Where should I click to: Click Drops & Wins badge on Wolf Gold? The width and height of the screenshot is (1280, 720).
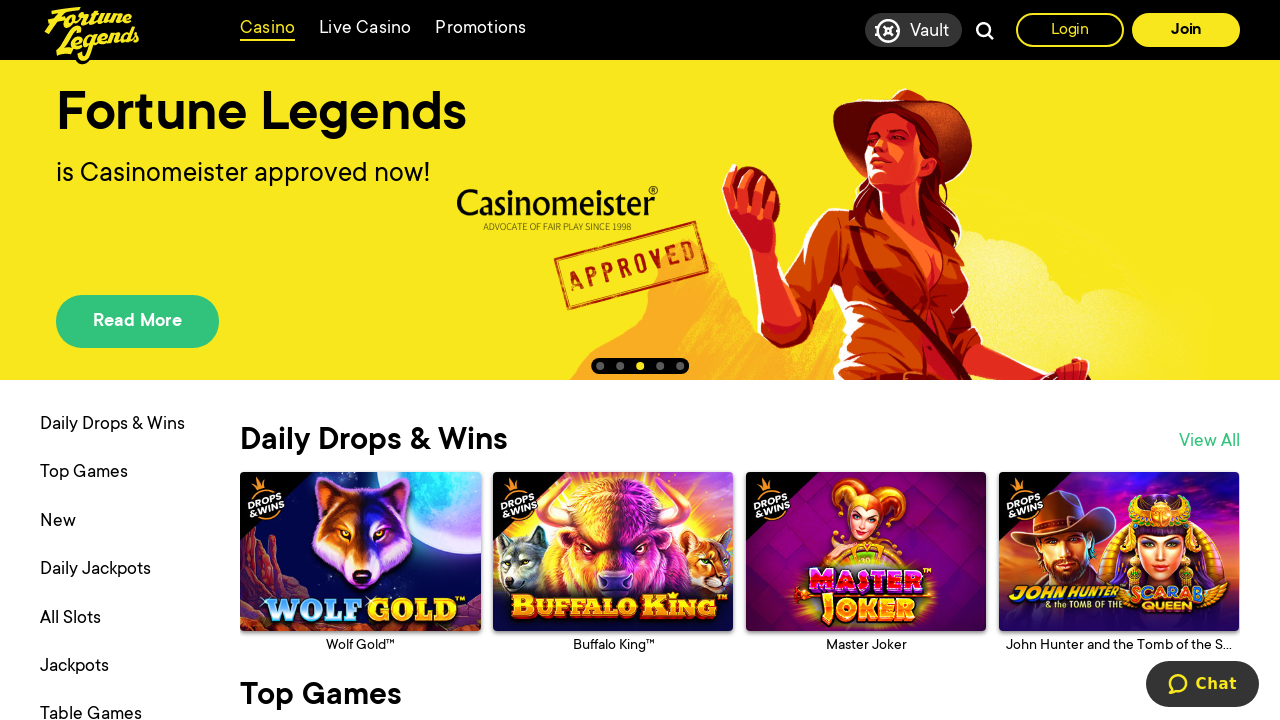pyautogui.click(x=266, y=497)
